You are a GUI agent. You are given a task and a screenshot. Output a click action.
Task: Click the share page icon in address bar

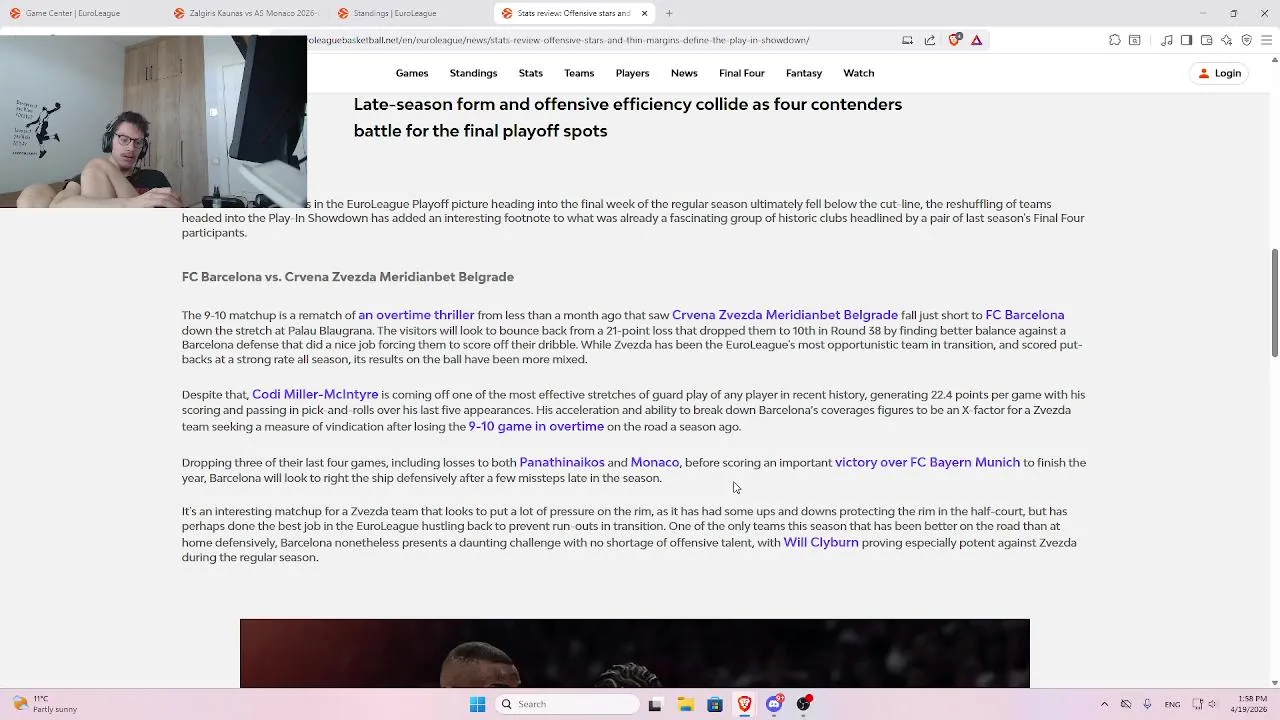coord(929,40)
